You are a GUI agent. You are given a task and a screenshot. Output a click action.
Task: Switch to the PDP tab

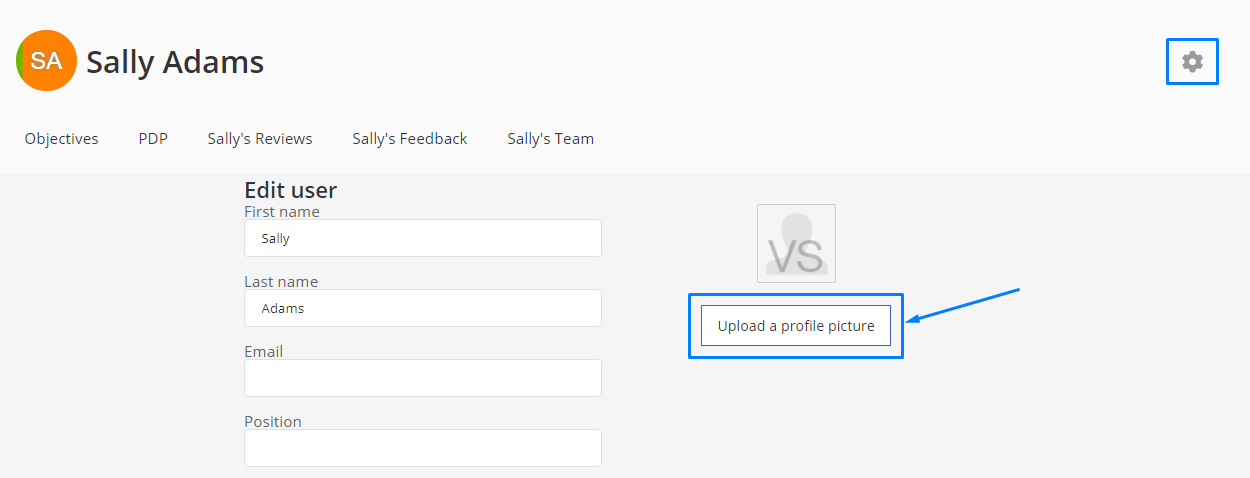point(153,139)
